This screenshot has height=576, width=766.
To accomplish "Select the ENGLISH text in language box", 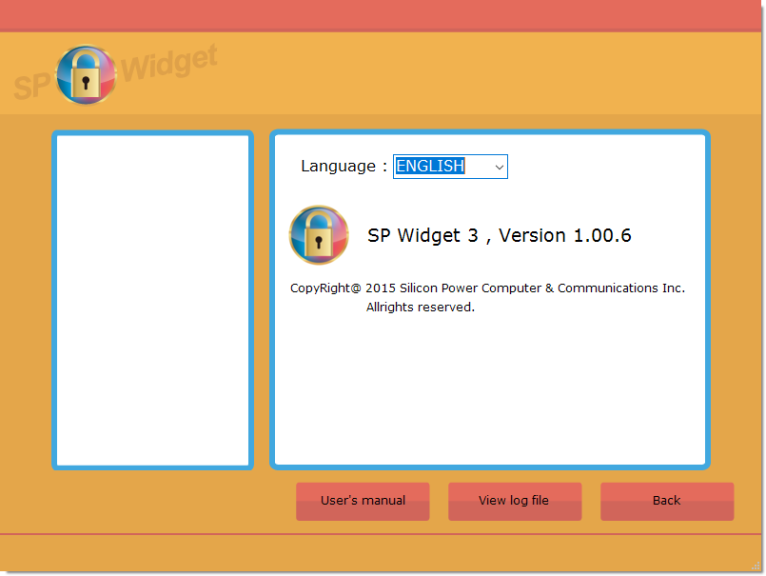I will tap(430, 166).
